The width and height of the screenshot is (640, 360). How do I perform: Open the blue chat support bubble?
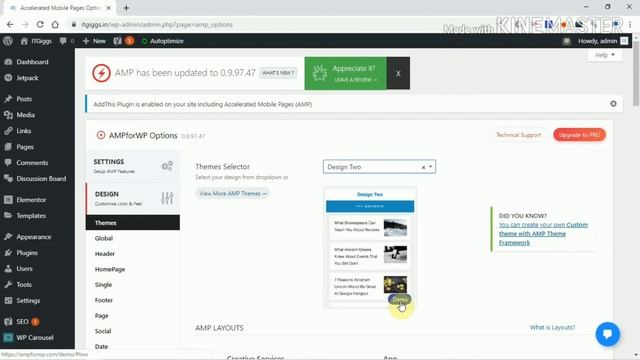click(607, 334)
